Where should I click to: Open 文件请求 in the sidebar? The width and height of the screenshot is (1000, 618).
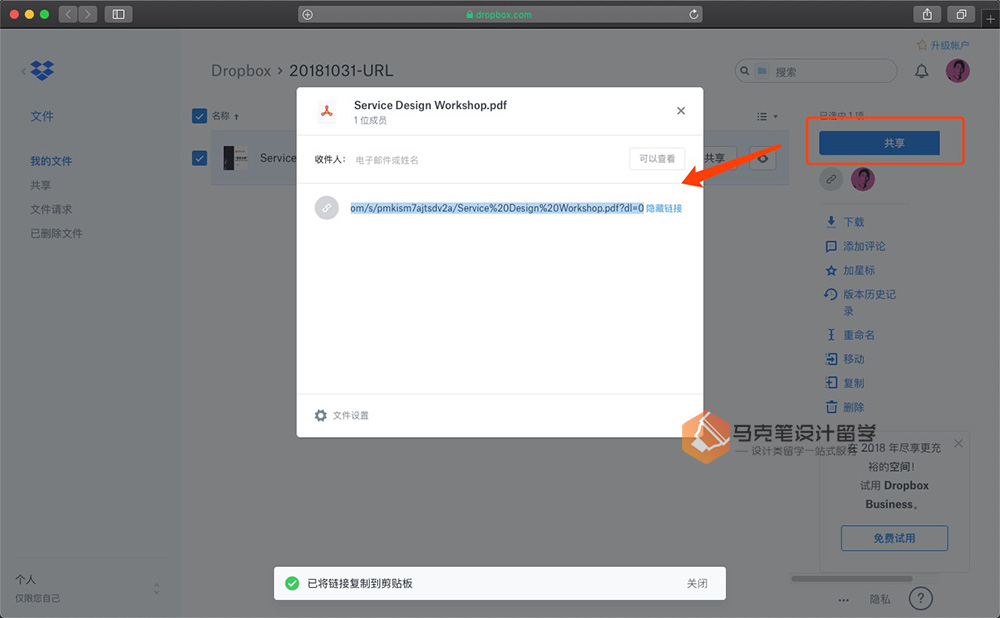pyautogui.click(x=51, y=210)
